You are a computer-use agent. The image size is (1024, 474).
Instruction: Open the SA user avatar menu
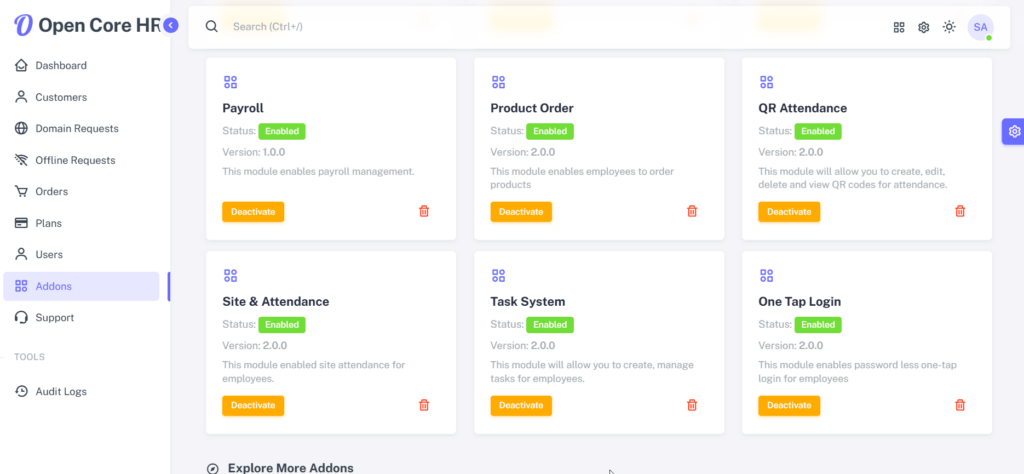pos(980,27)
